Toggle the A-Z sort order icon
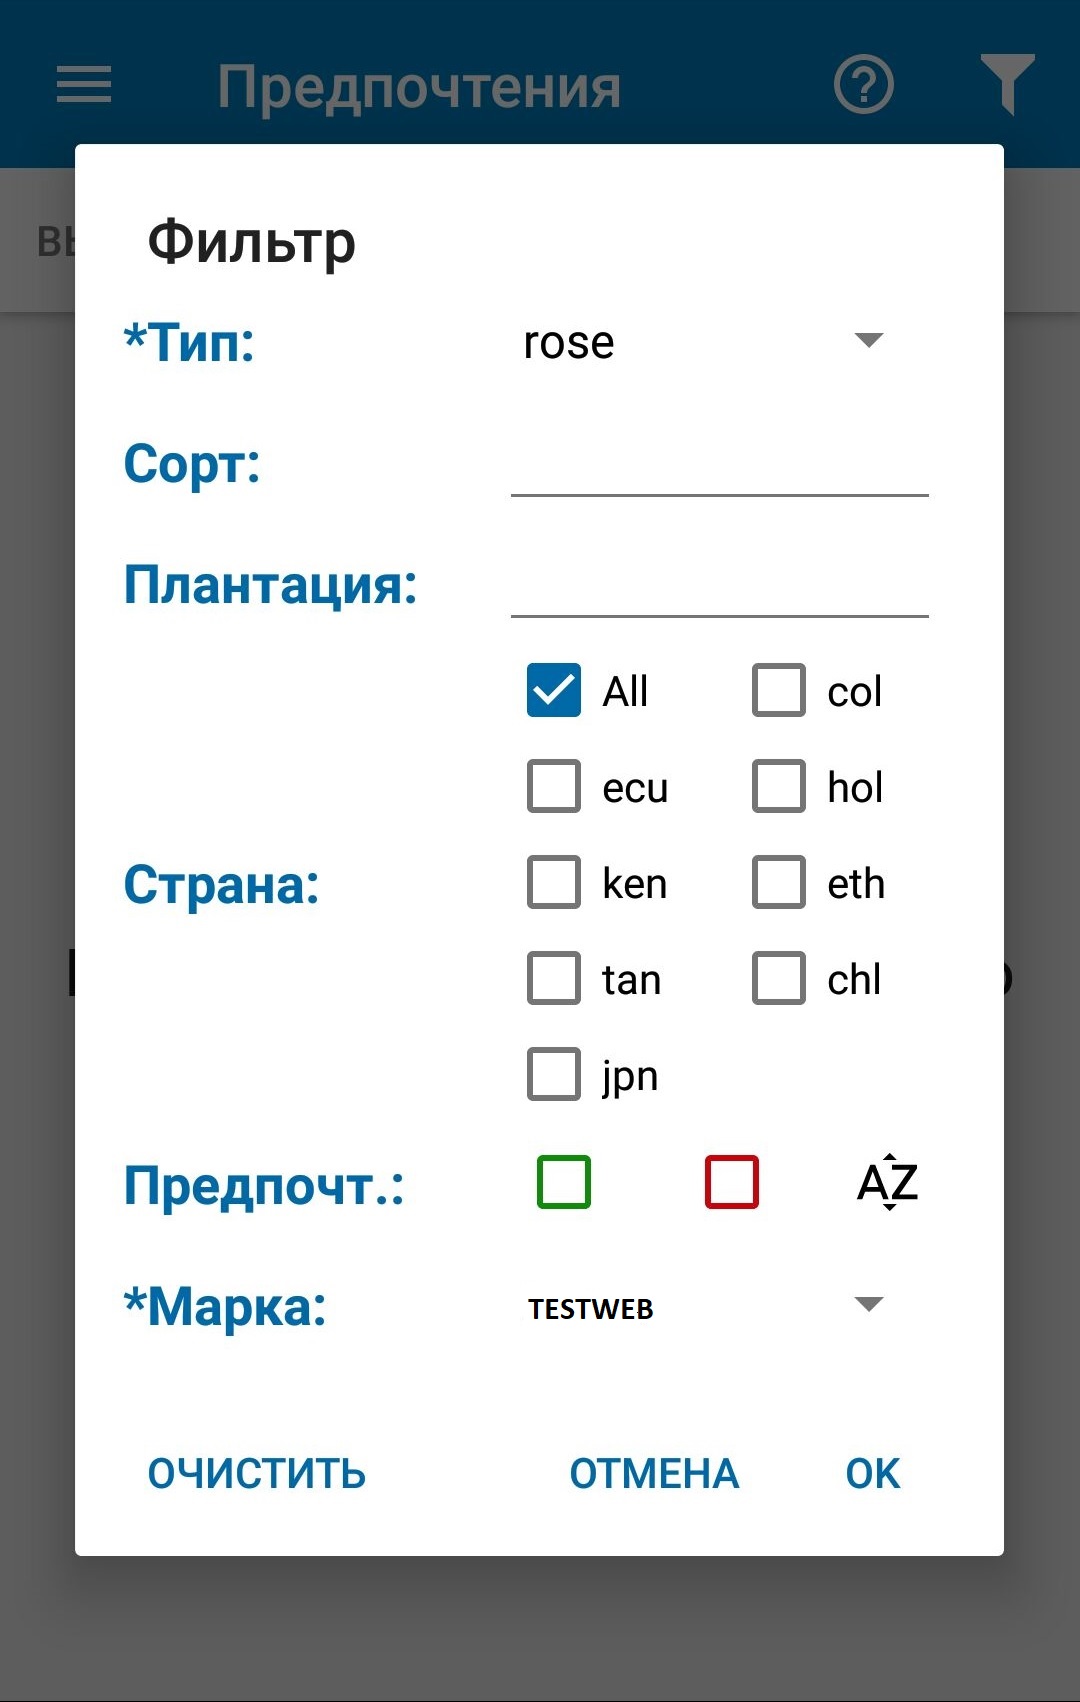This screenshot has width=1080, height=1702. pos(888,1183)
